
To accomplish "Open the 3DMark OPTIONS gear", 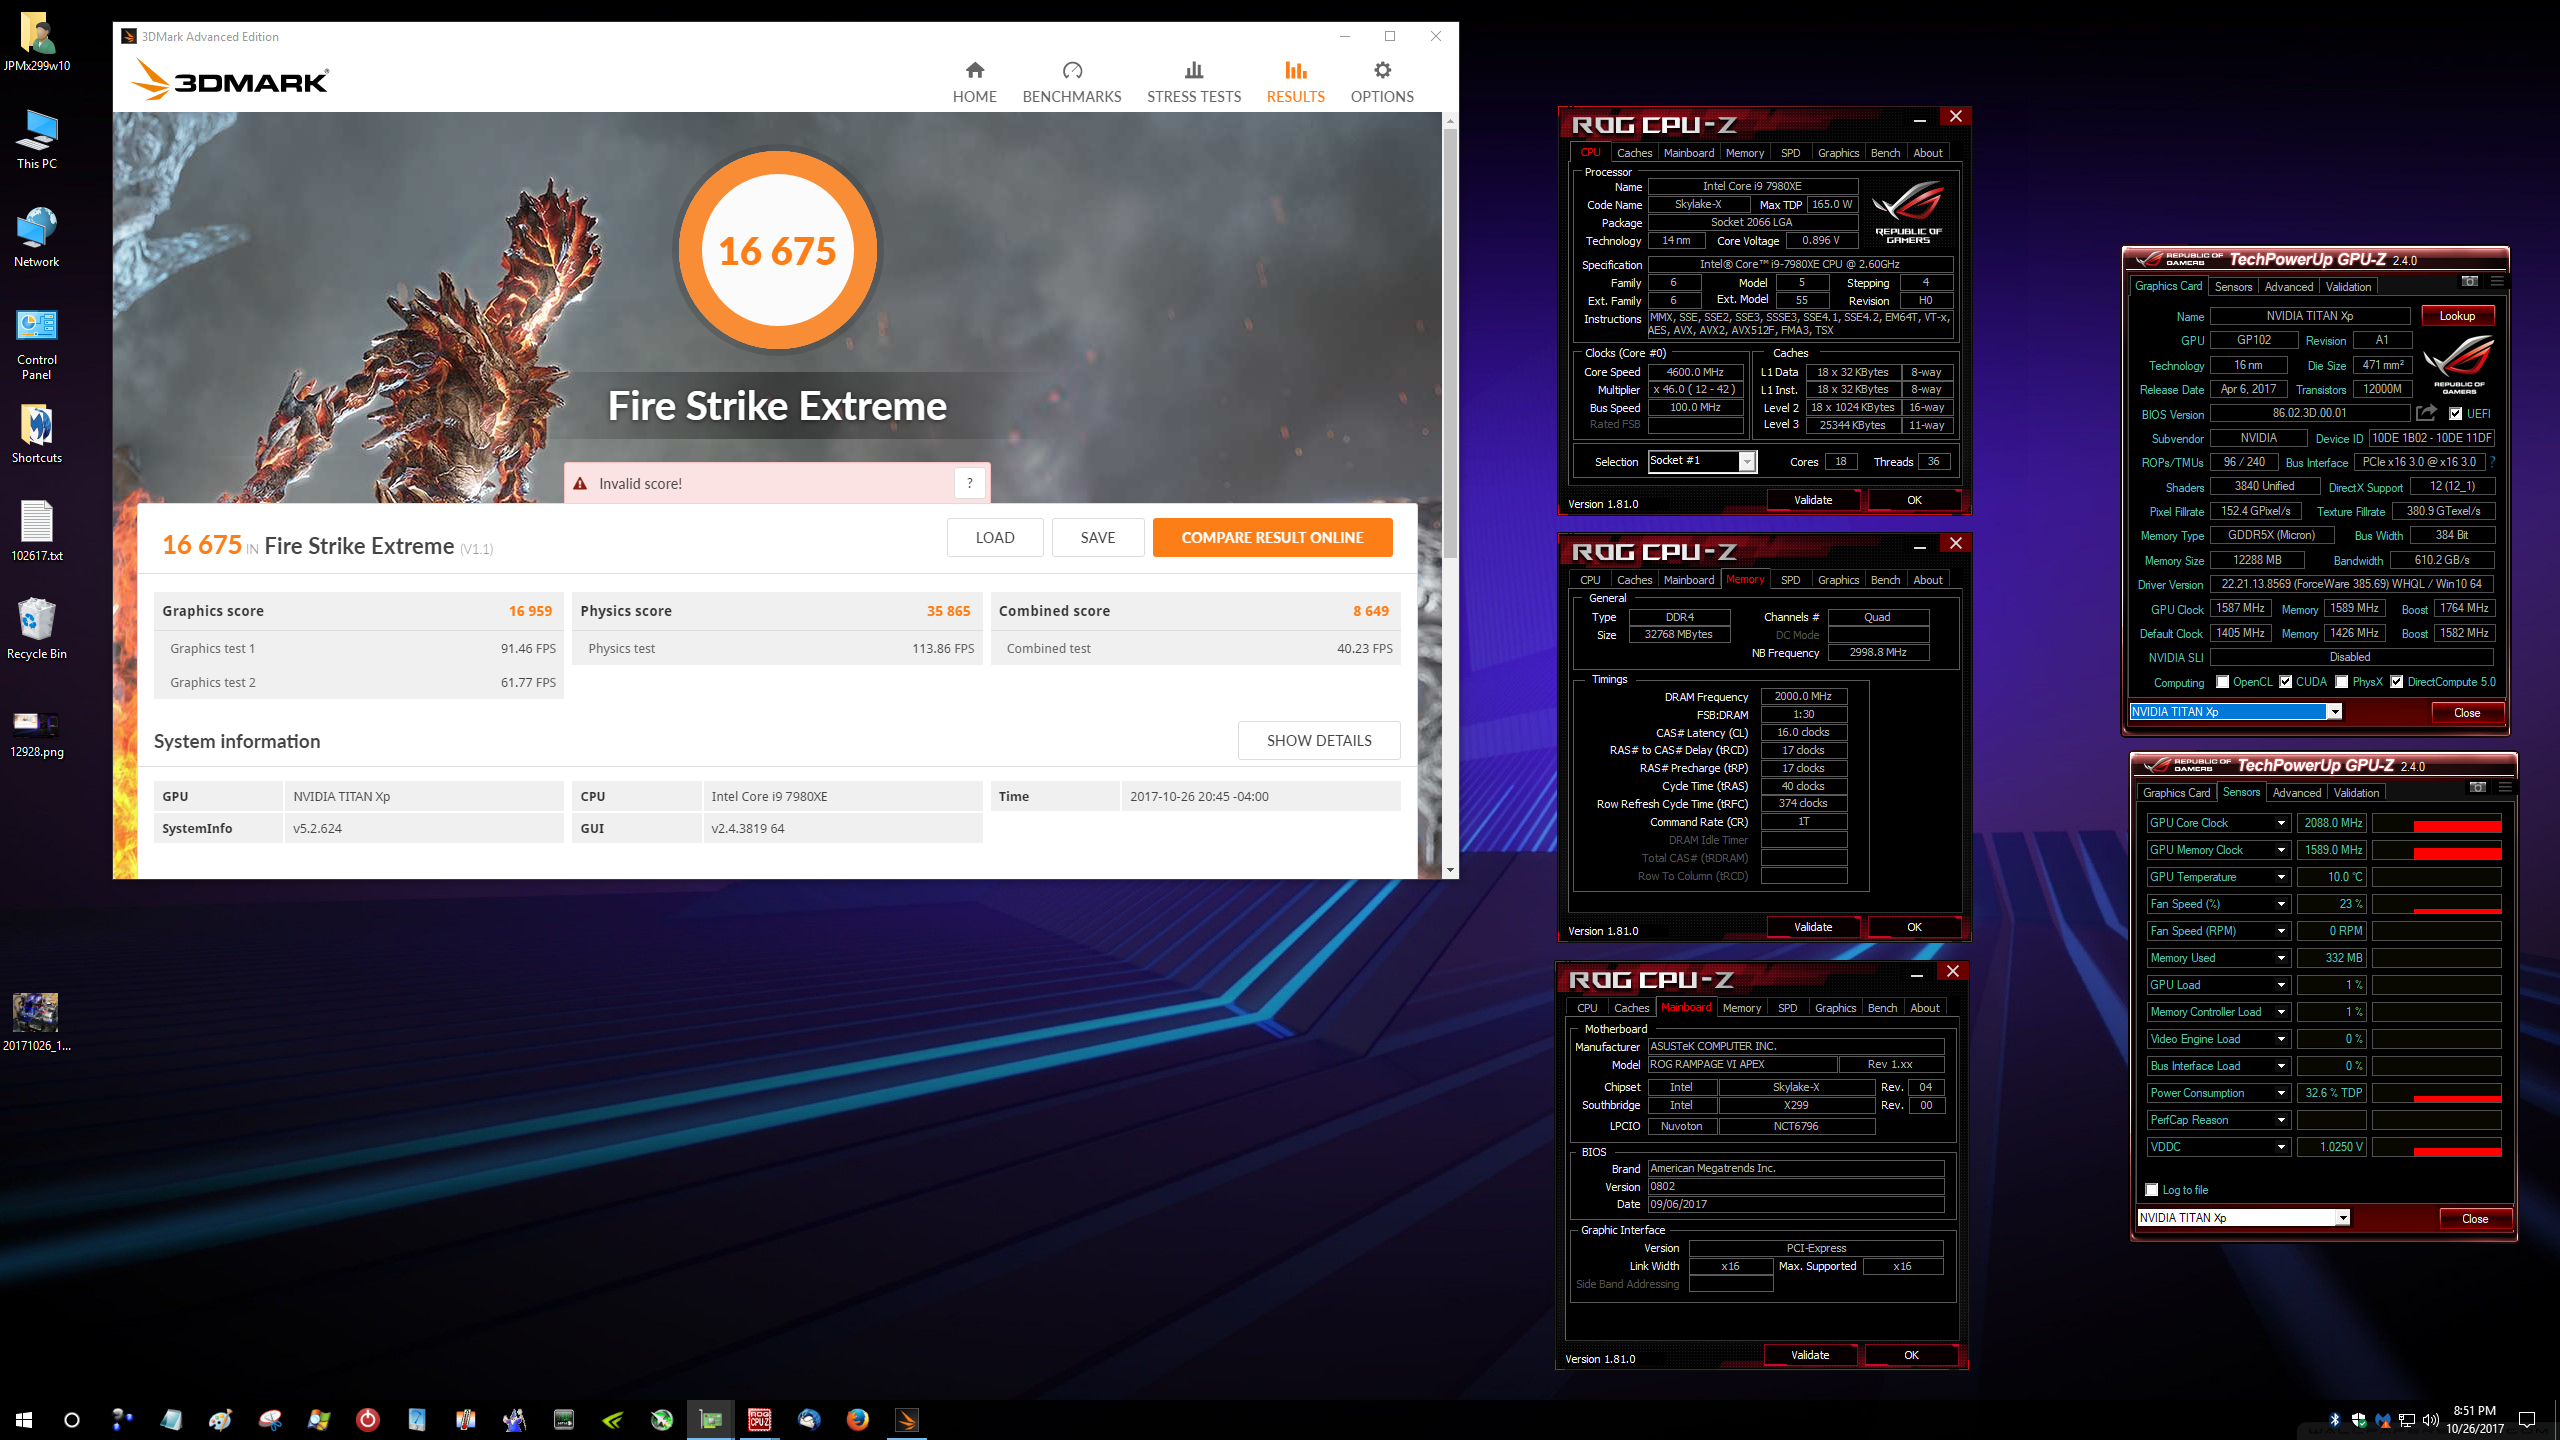I will pyautogui.click(x=1382, y=70).
